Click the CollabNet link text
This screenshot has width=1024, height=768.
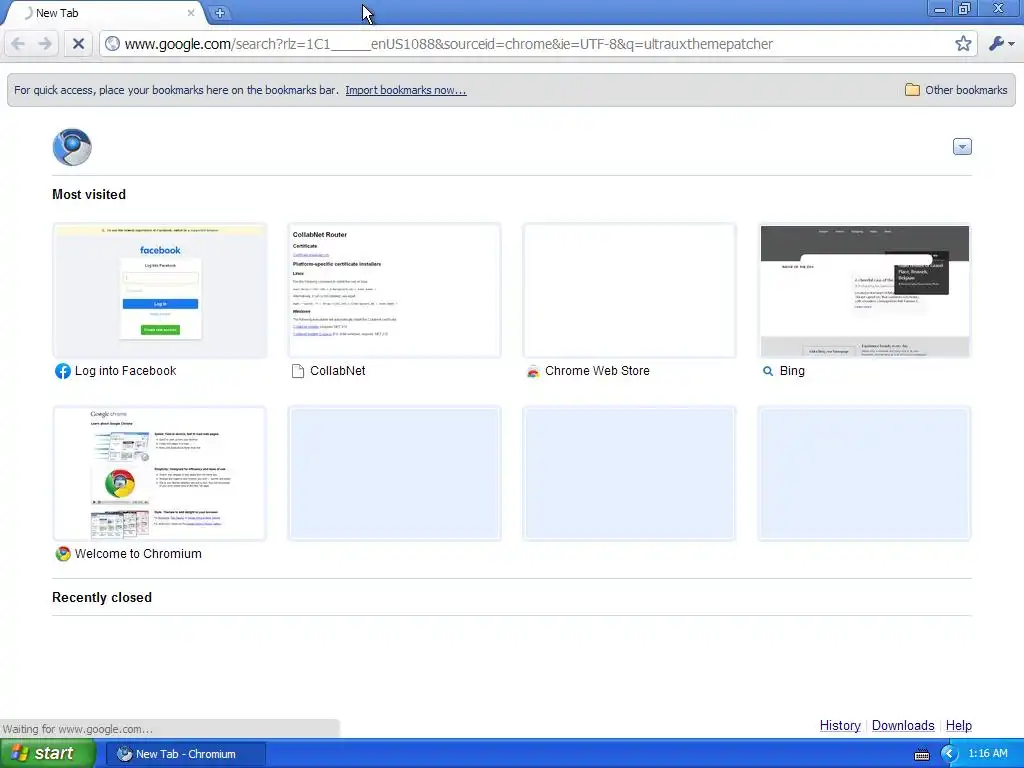(x=338, y=371)
